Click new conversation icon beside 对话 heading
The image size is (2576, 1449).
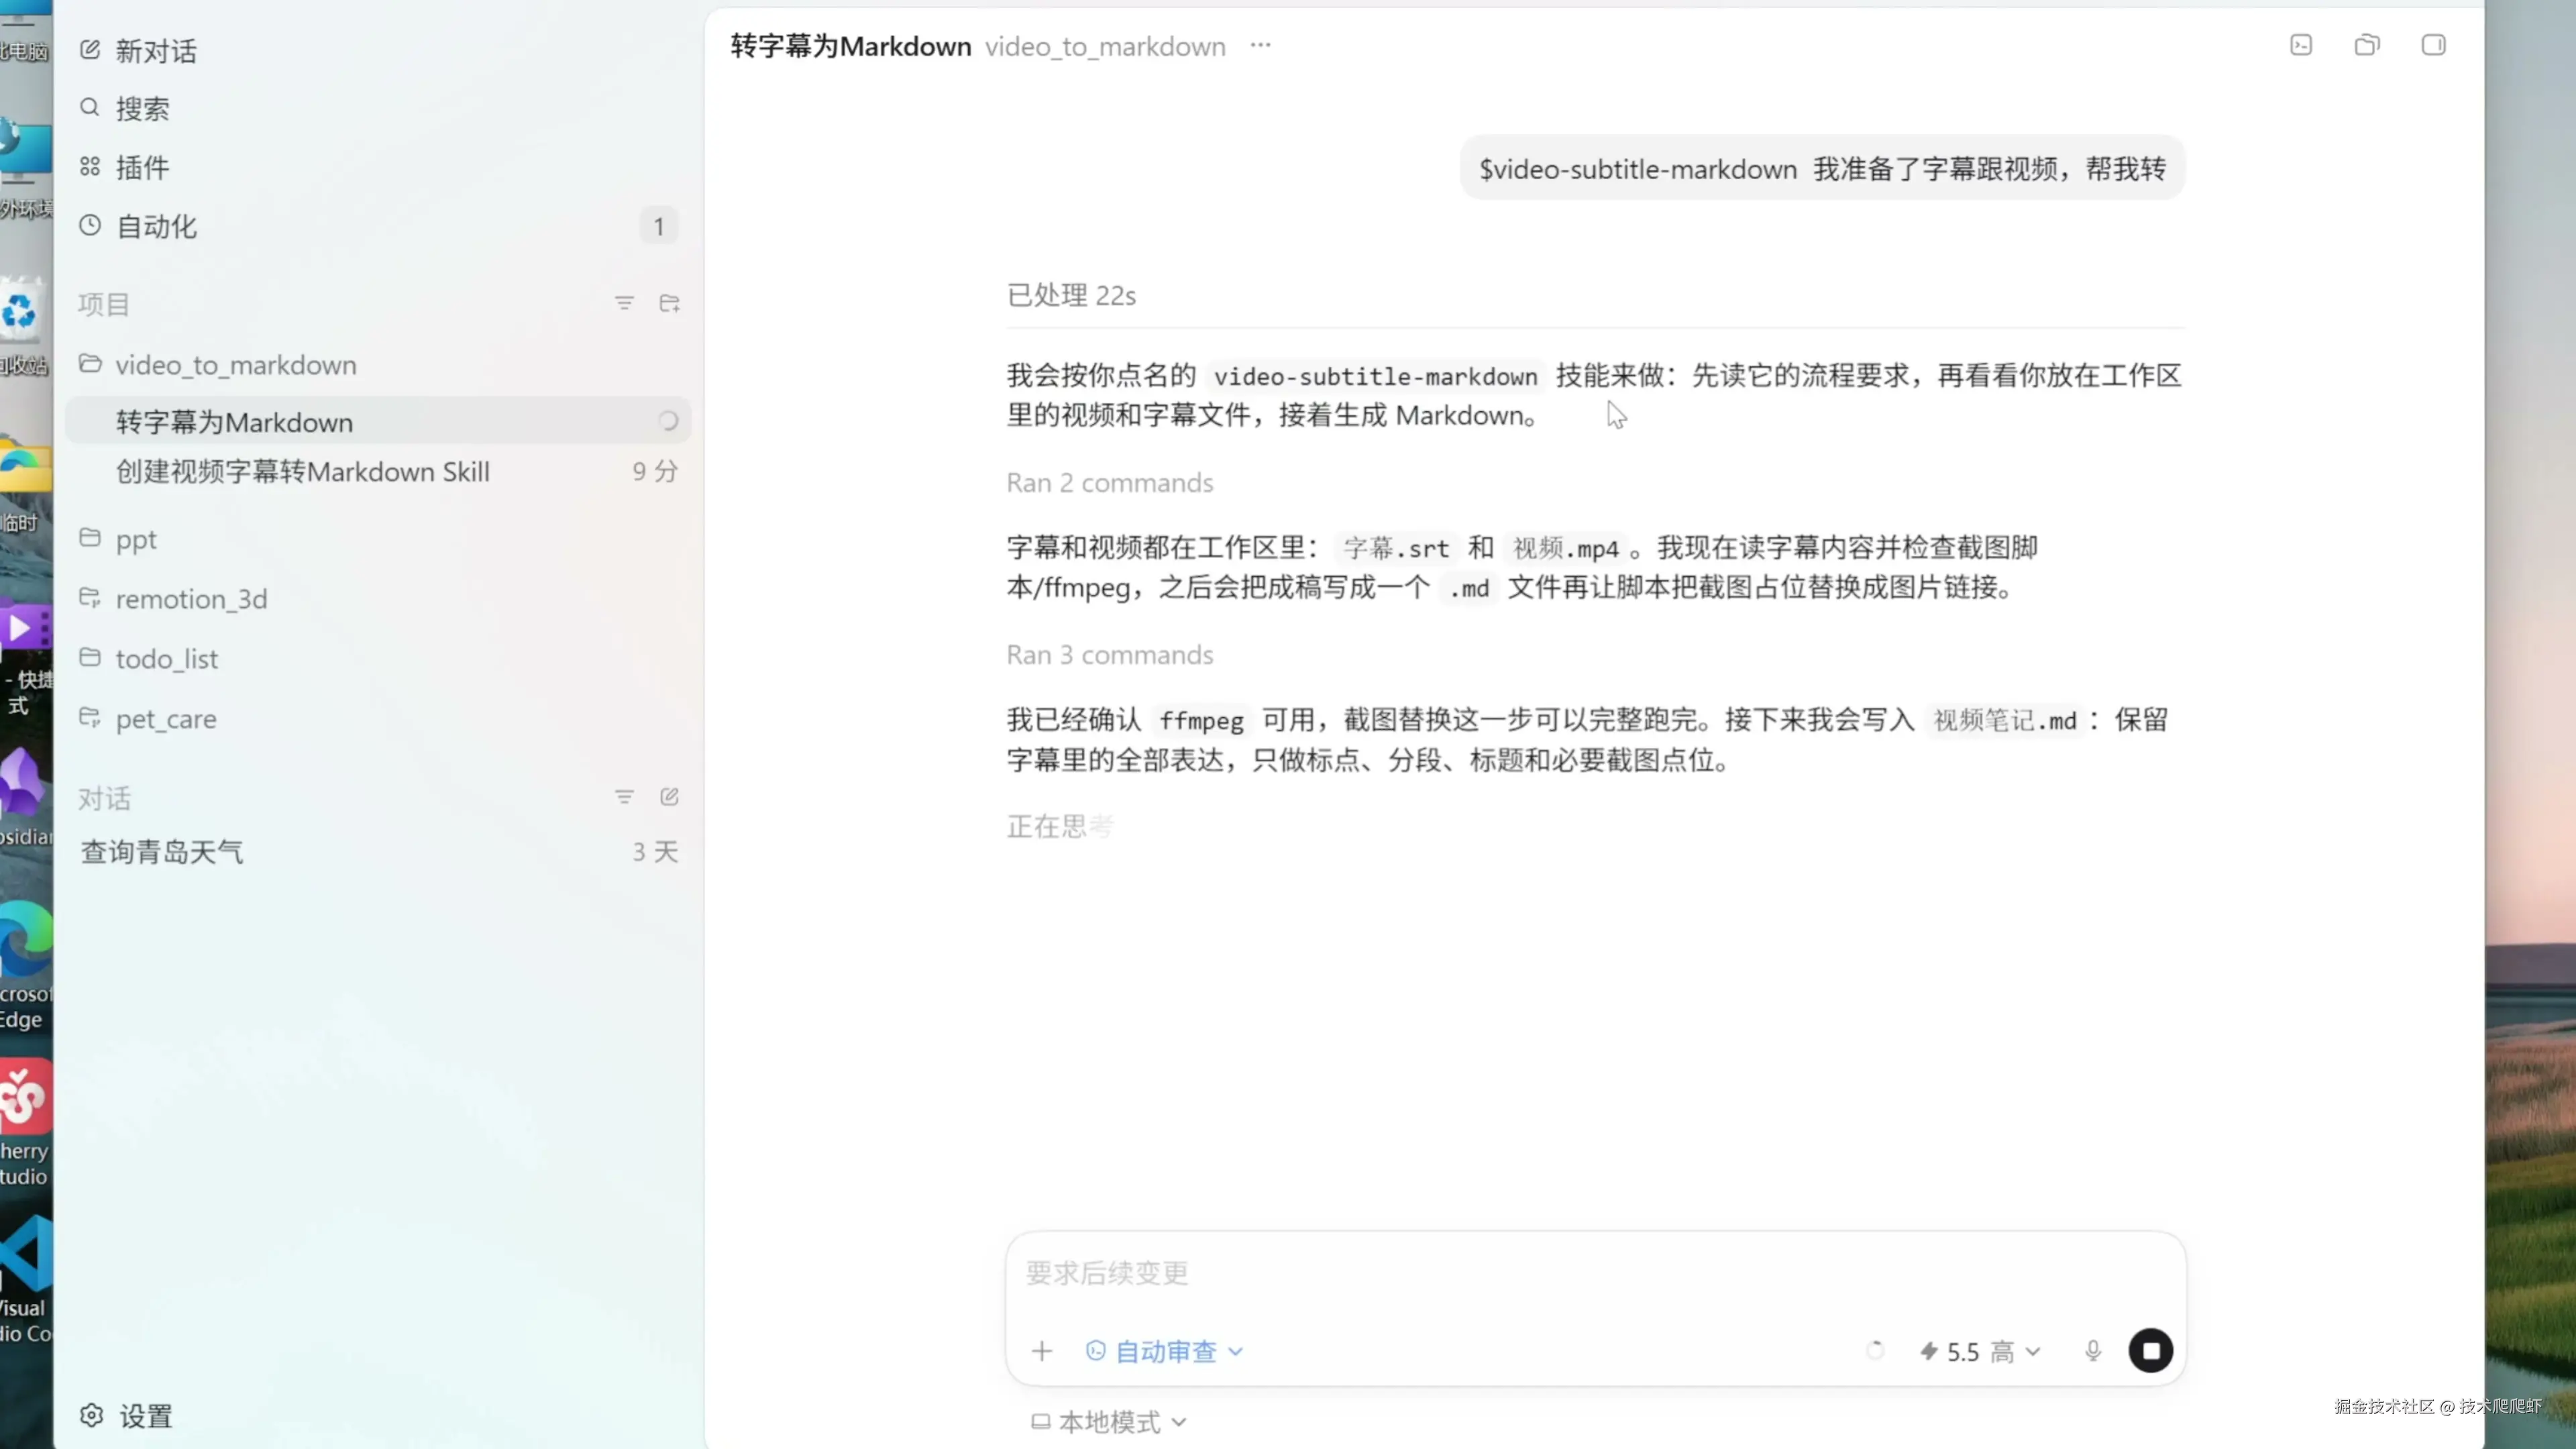pyautogui.click(x=670, y=797)
